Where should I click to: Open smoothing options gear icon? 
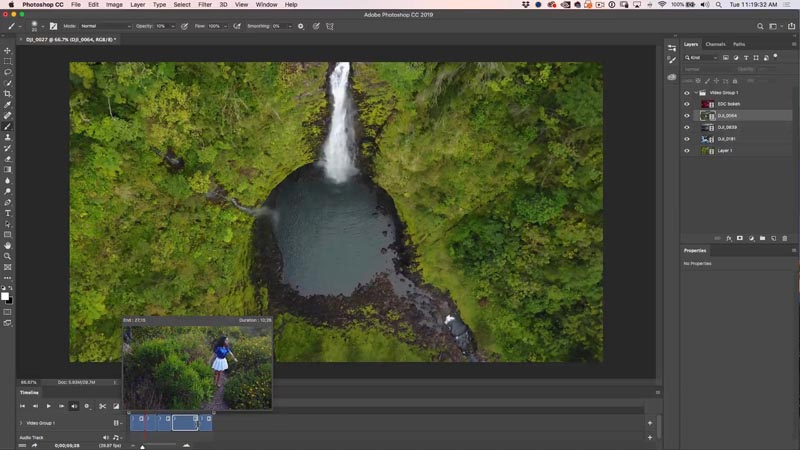tap(301, 26)
